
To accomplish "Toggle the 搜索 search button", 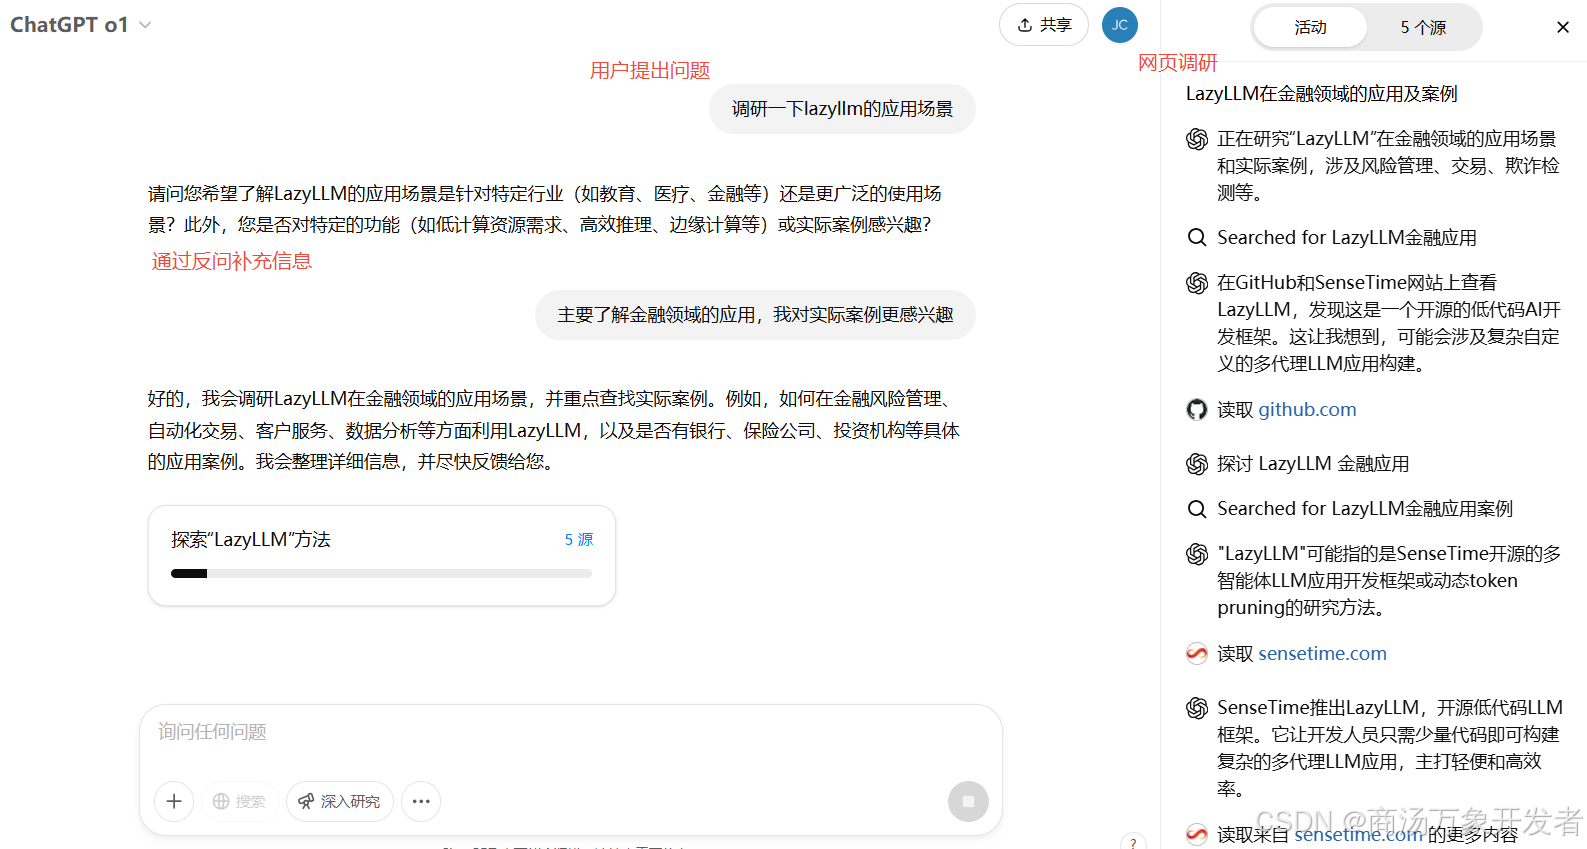I will click(x=240, y=801).
